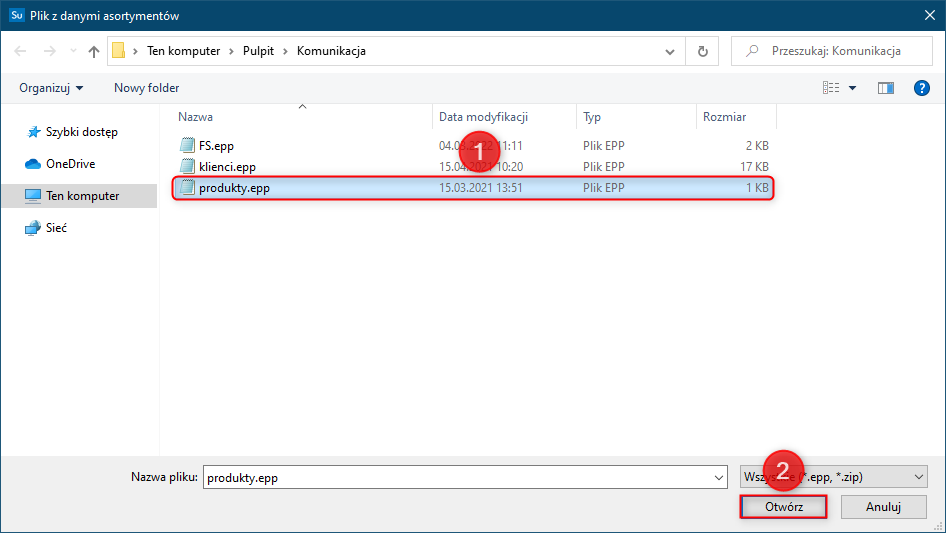Open OneDrive in the navigation pane
This screenshot has height=533, width=946.
tap(70, 163)
